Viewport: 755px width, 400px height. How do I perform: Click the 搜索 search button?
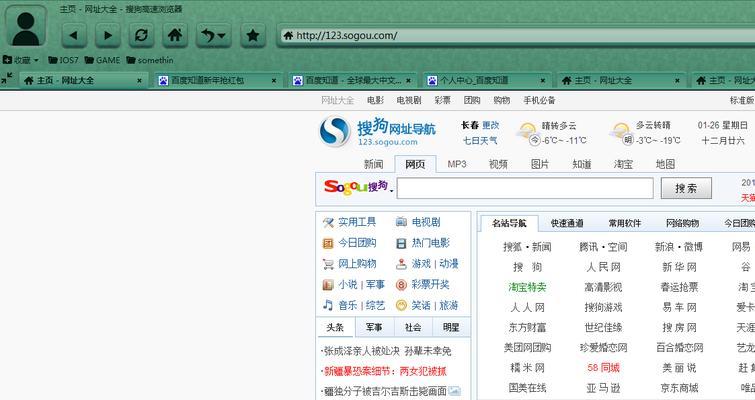(x=686, y=188)
